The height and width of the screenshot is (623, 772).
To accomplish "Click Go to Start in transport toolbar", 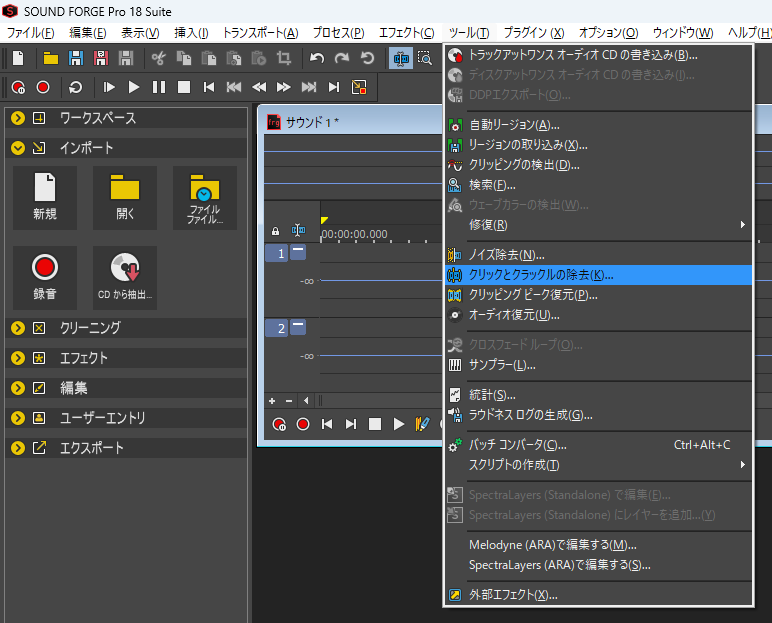I will coord(209,87).
